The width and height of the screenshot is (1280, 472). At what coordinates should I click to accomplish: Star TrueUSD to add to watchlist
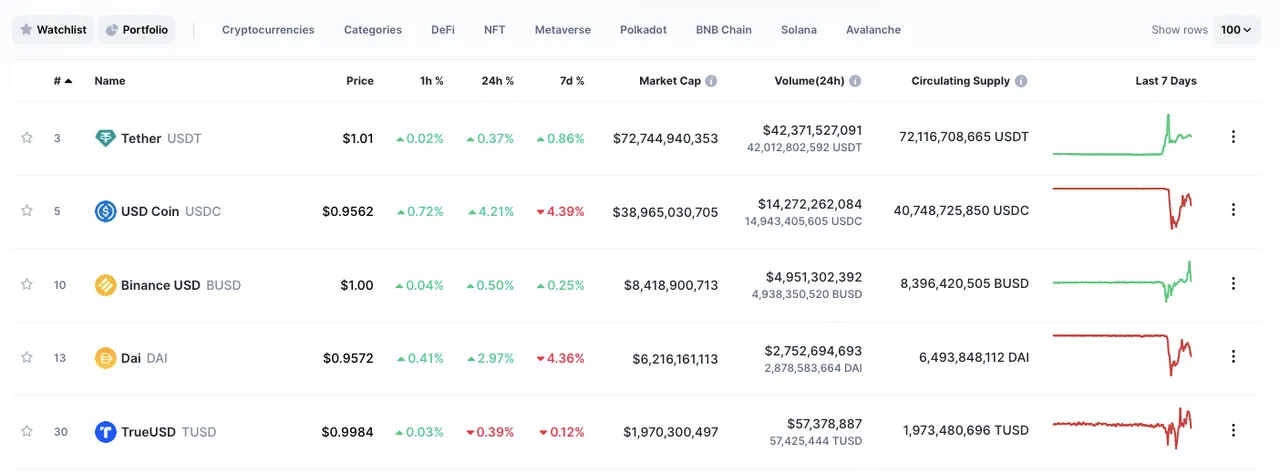(x=27, y=432)
